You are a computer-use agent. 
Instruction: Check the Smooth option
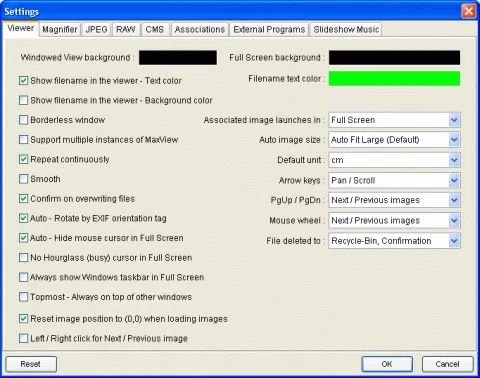[23, 179]
